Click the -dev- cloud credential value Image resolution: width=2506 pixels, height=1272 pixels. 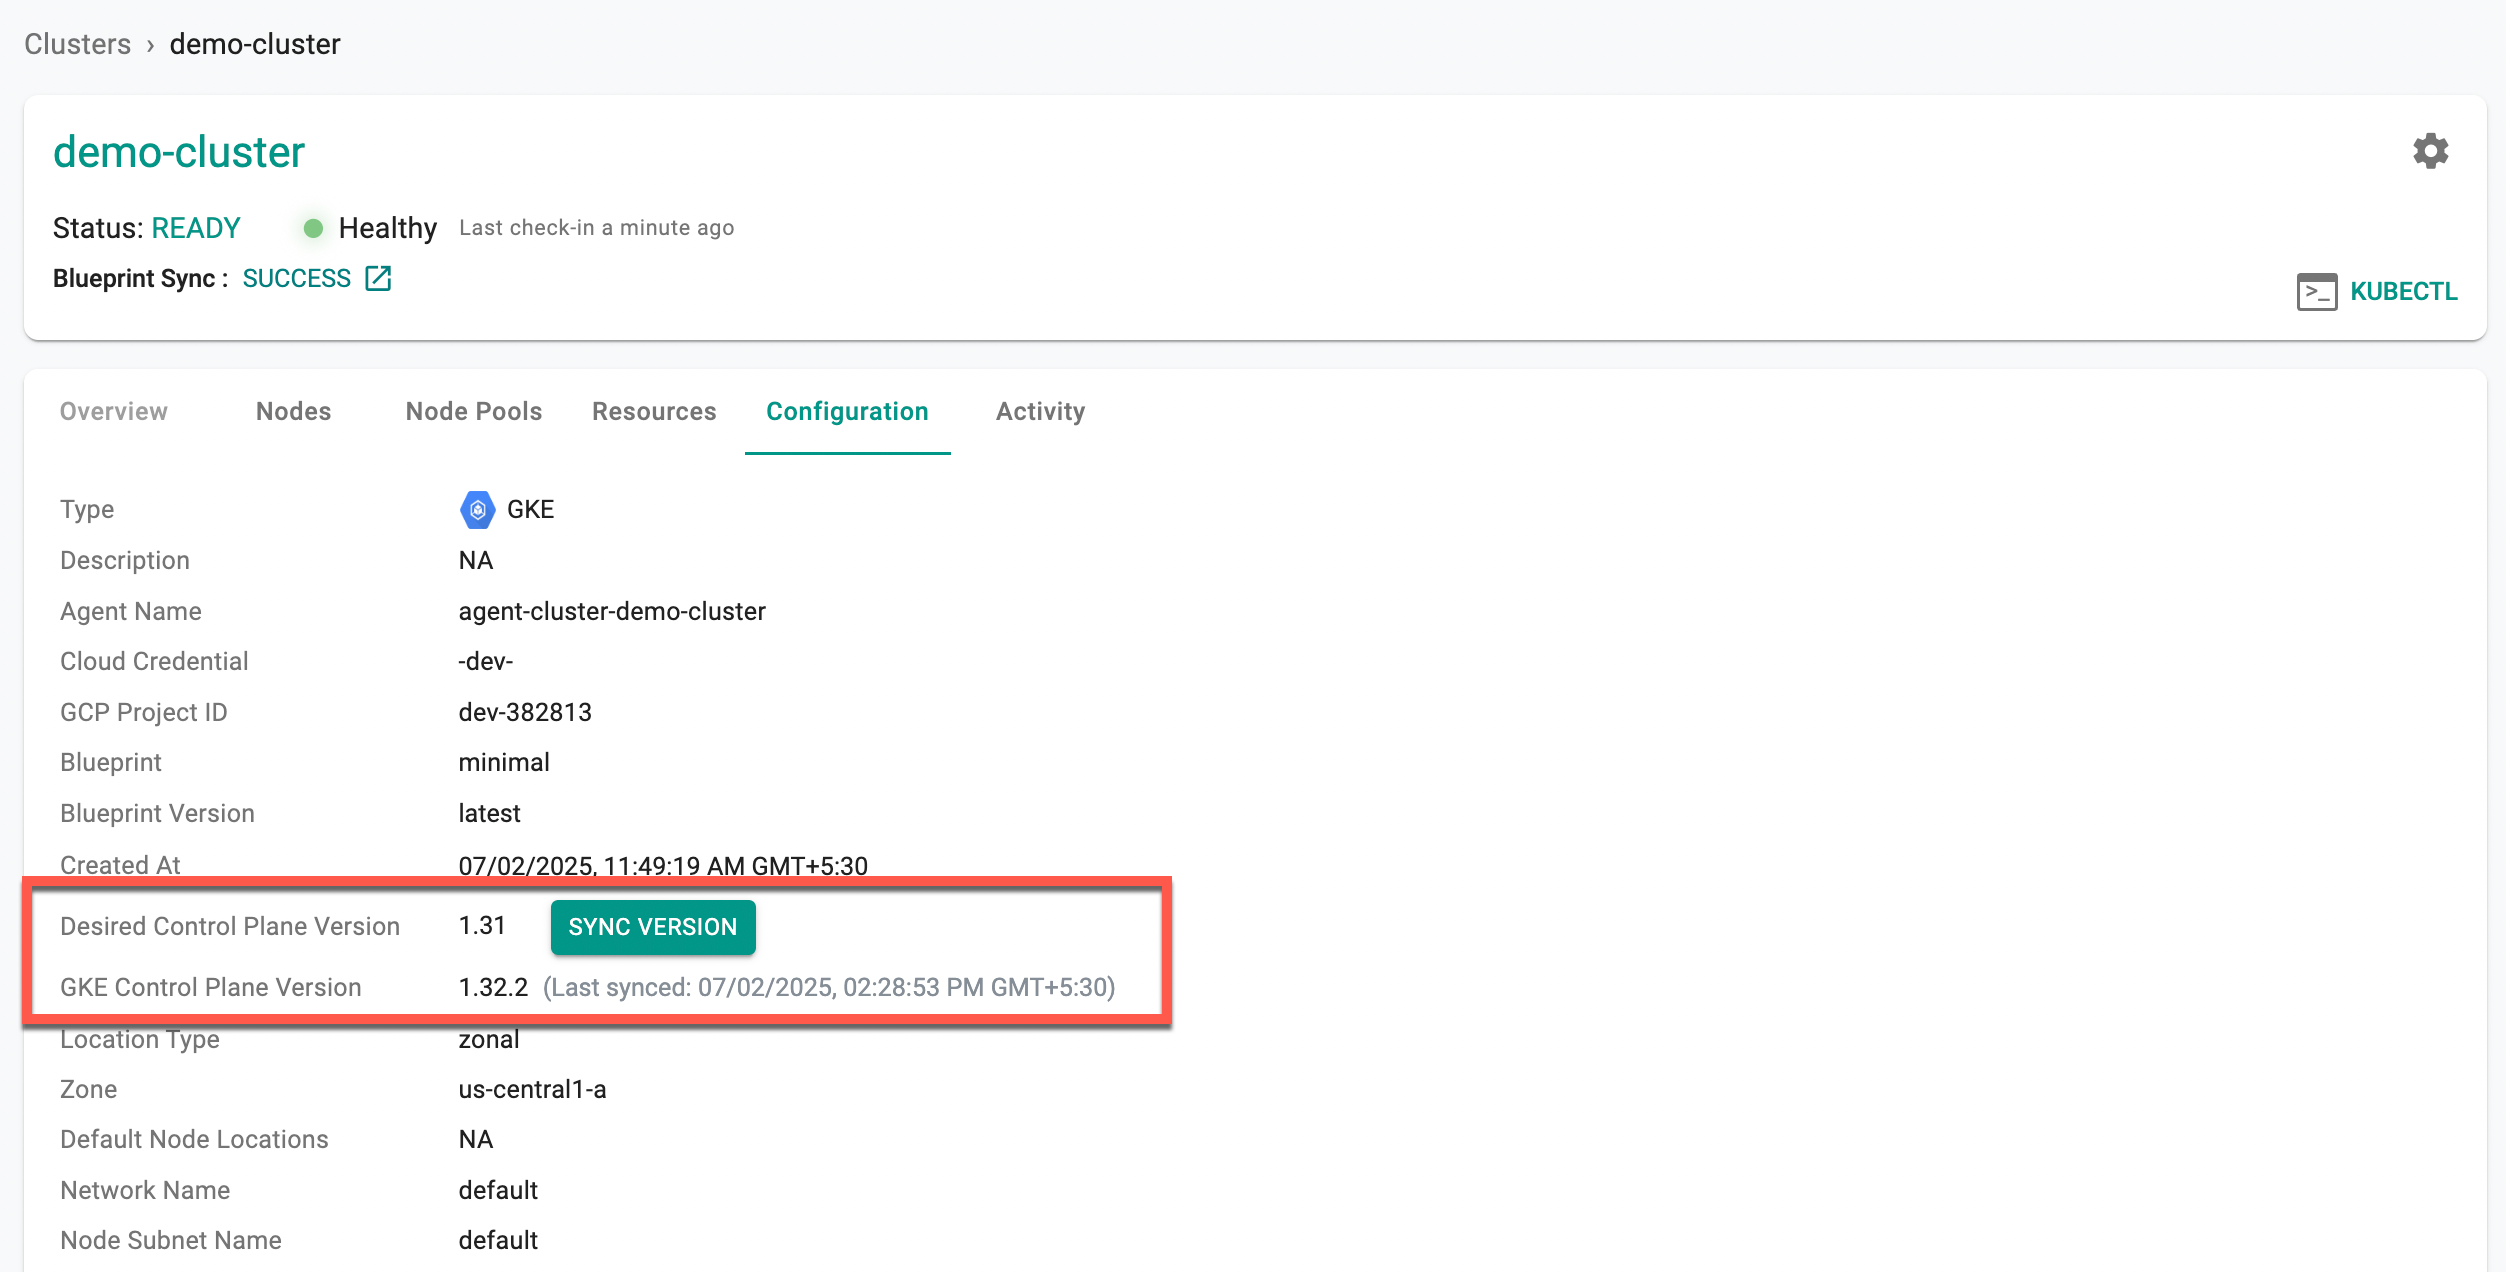(x=486, y=661)
